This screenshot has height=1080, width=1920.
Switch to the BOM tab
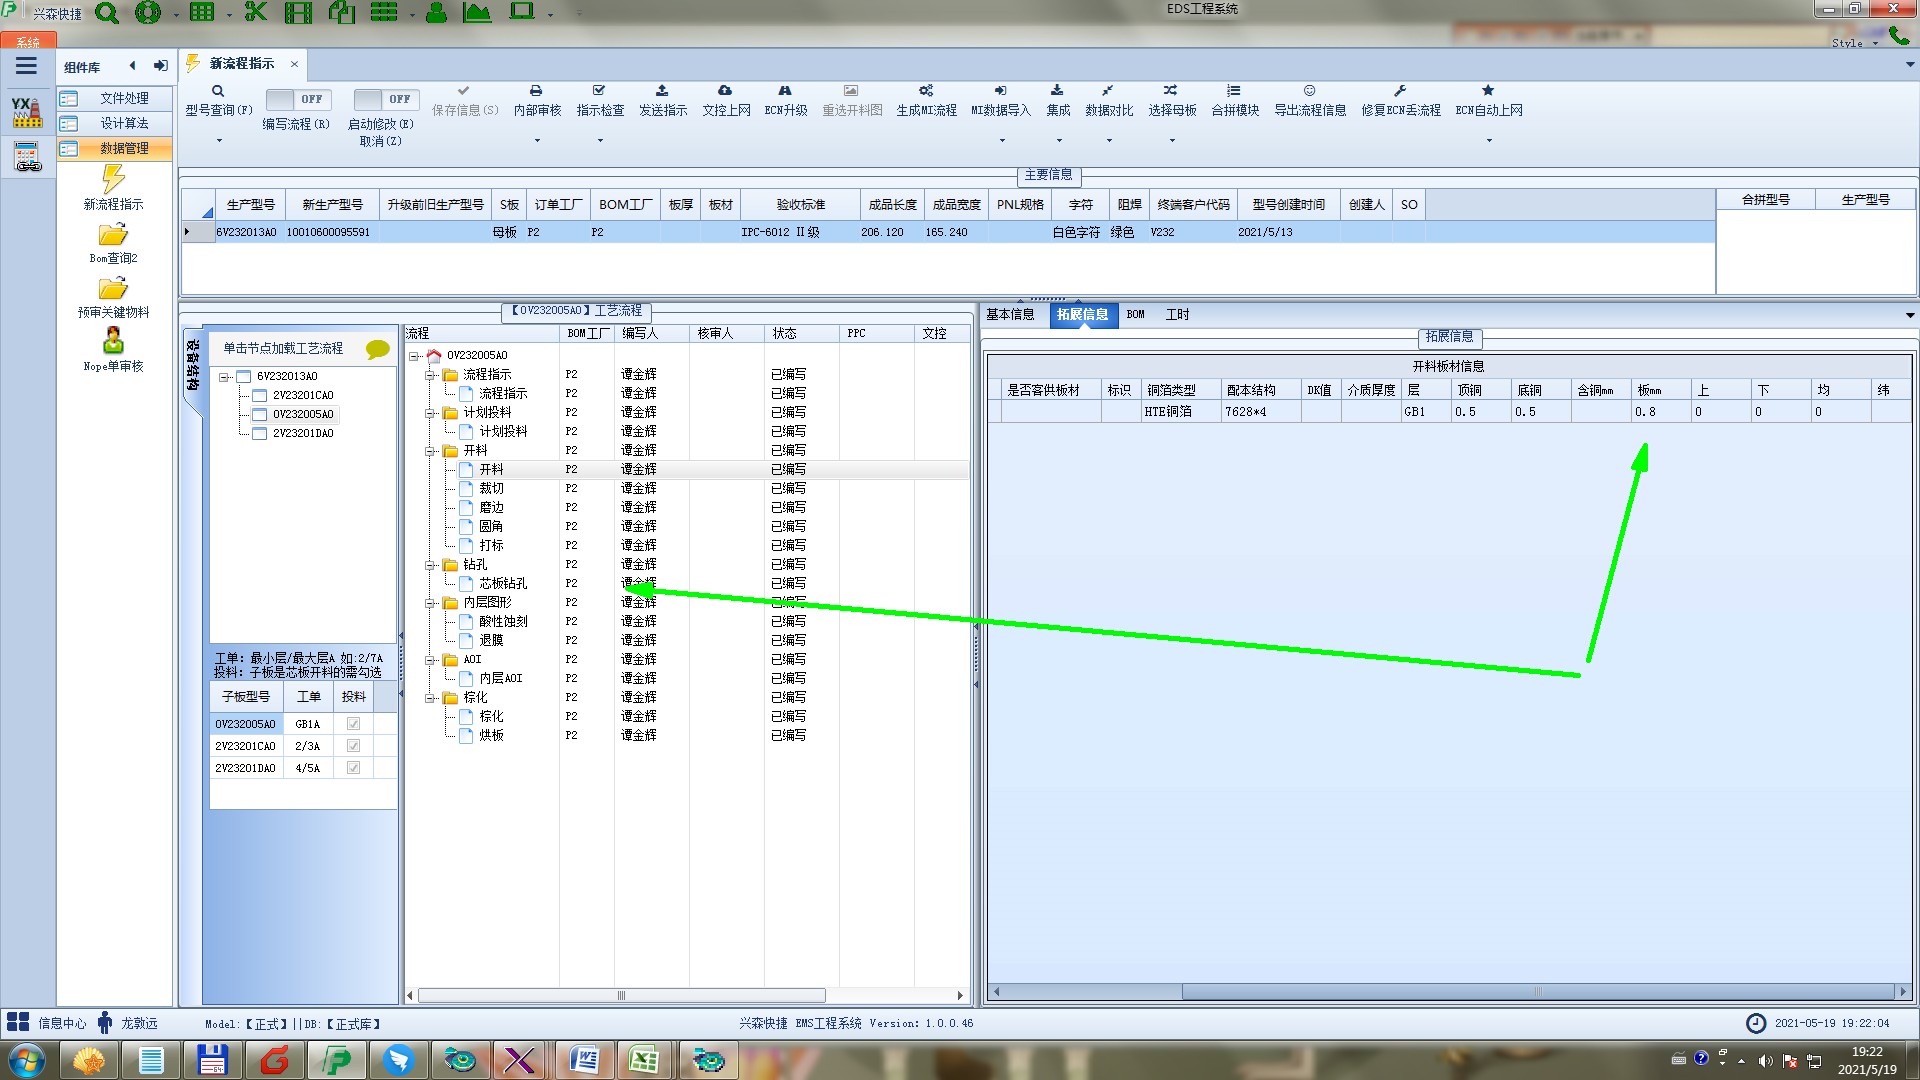(1135, 315)
